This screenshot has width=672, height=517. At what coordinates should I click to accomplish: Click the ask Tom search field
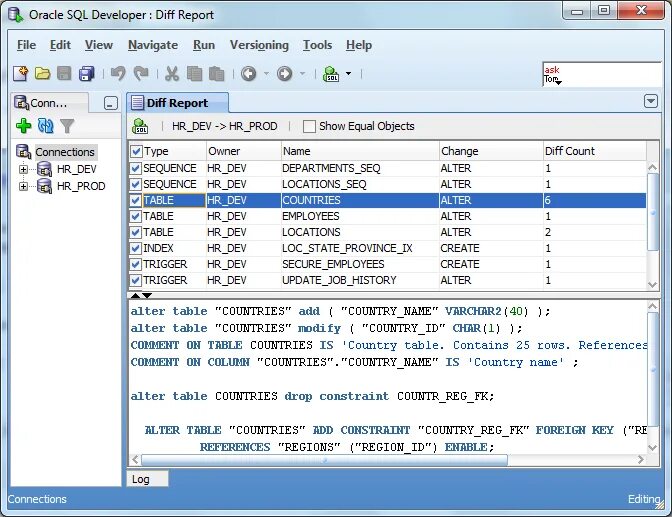601,75
